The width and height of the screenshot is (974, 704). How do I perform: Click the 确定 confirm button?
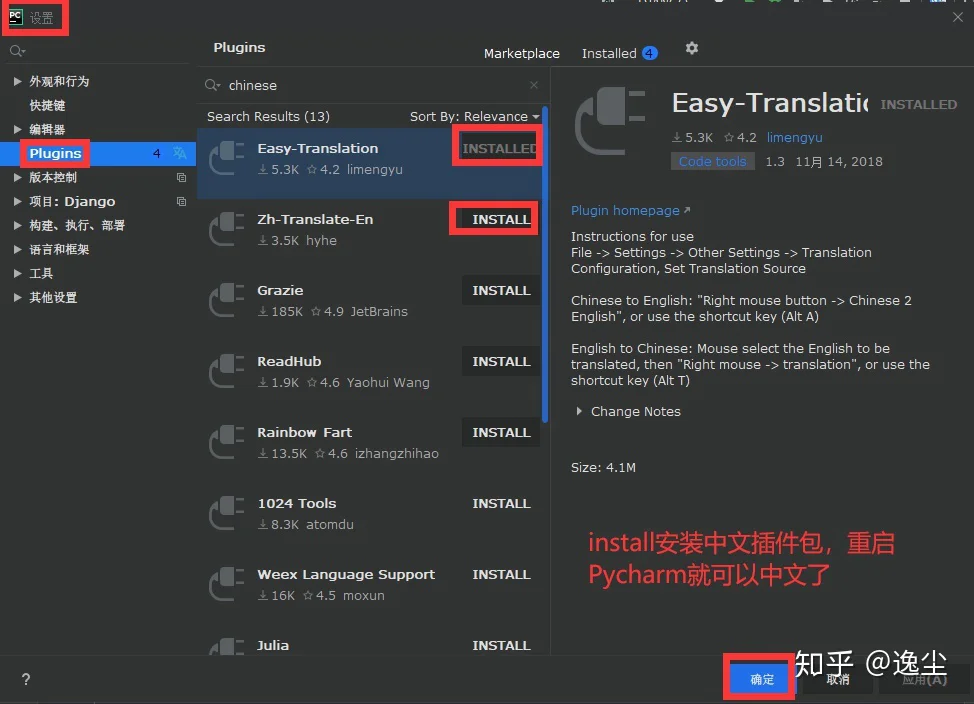point(762,679)
